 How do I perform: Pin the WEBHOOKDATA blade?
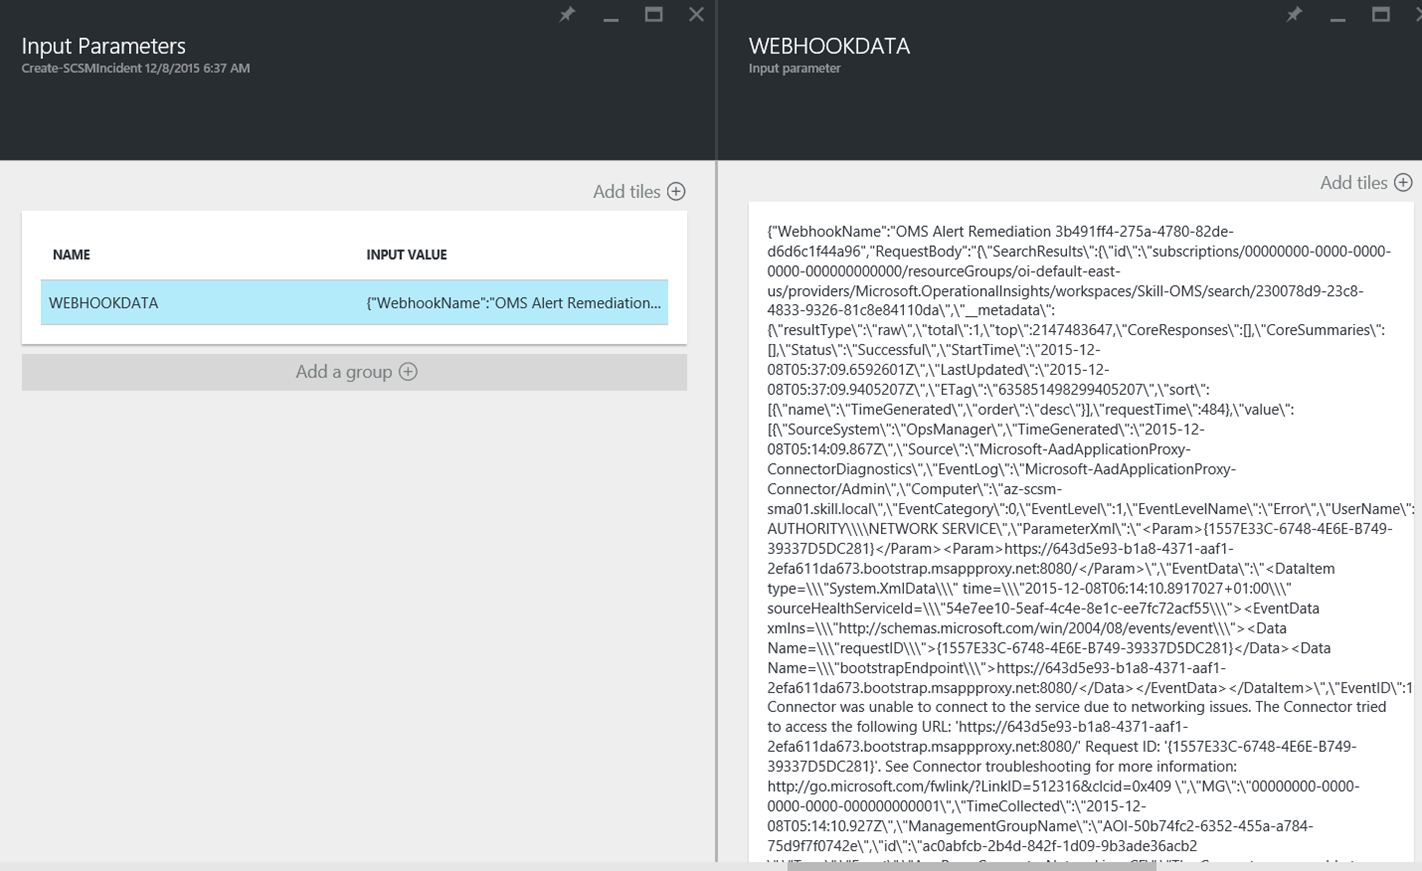pyautogui.click(x=1294, y=14)
